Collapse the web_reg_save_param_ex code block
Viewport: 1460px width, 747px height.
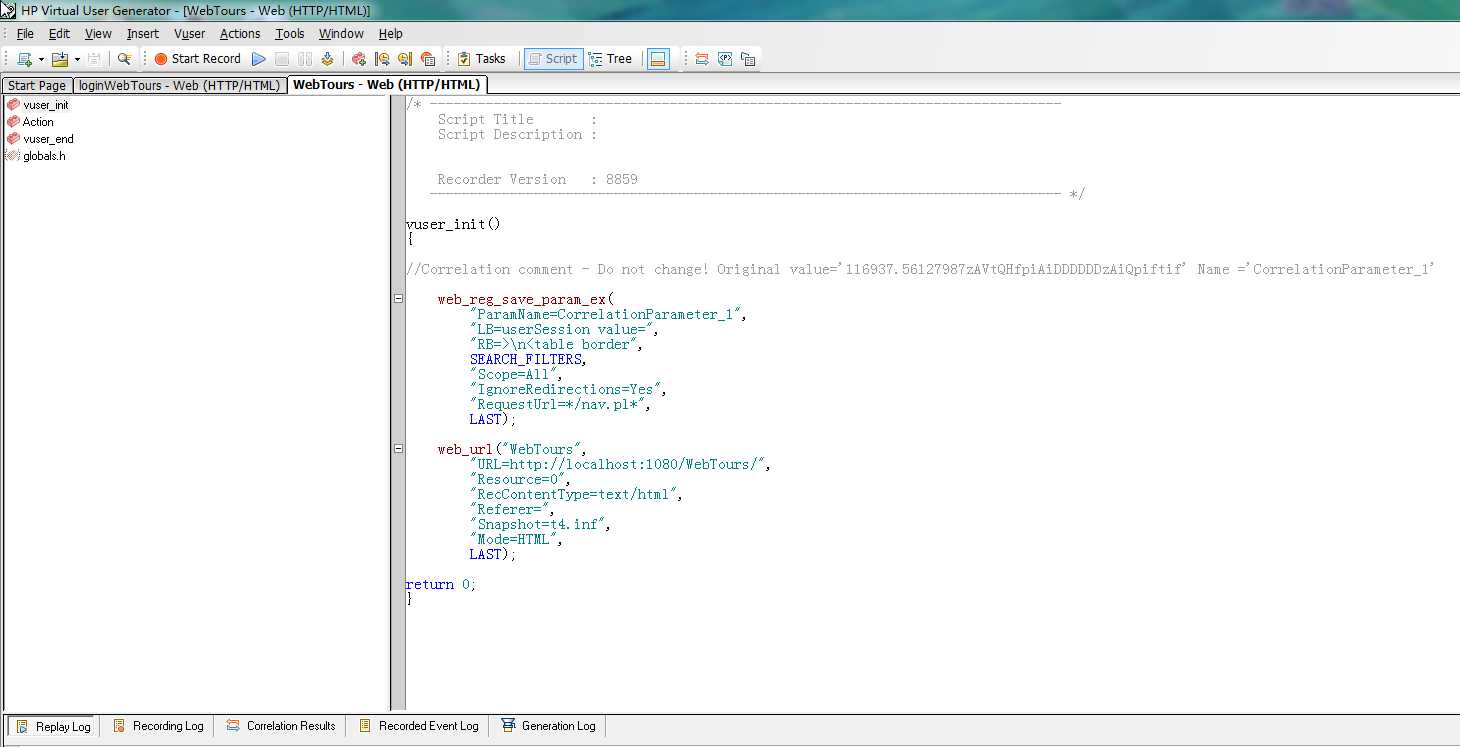pyautogui.click(x=398, y=299)
